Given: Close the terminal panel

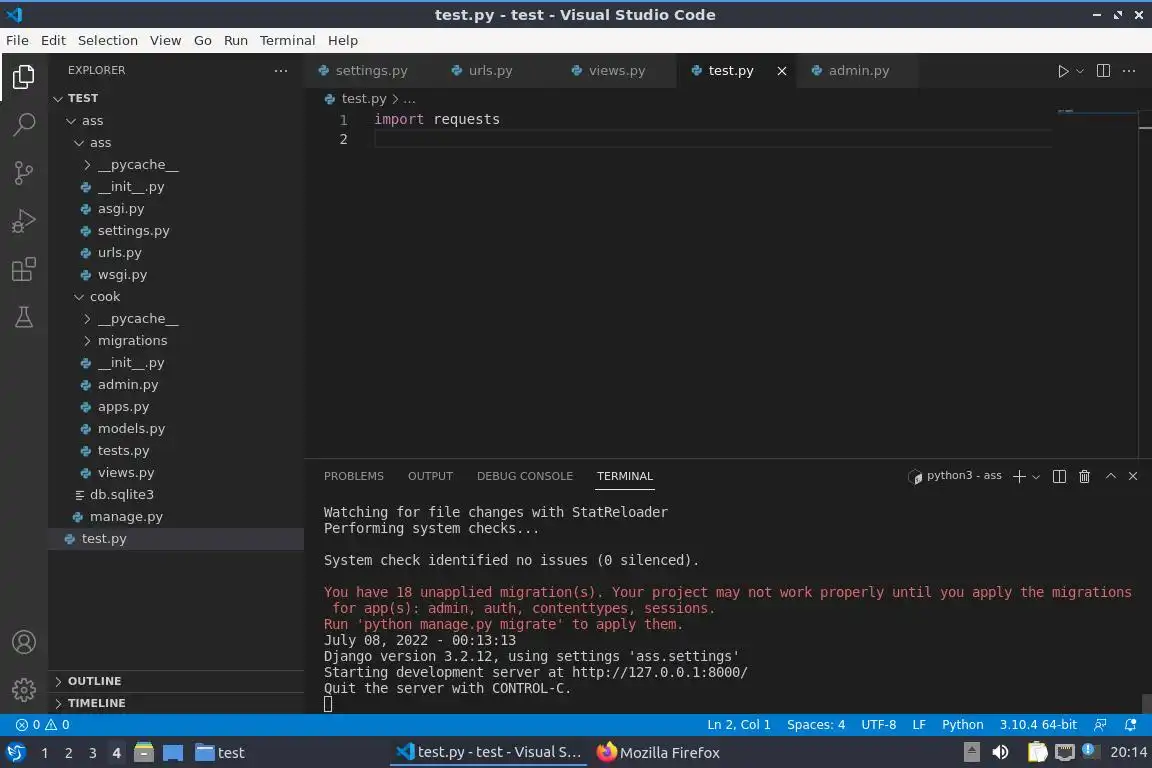Looking at the screenshot, I should pos(1133,476).
